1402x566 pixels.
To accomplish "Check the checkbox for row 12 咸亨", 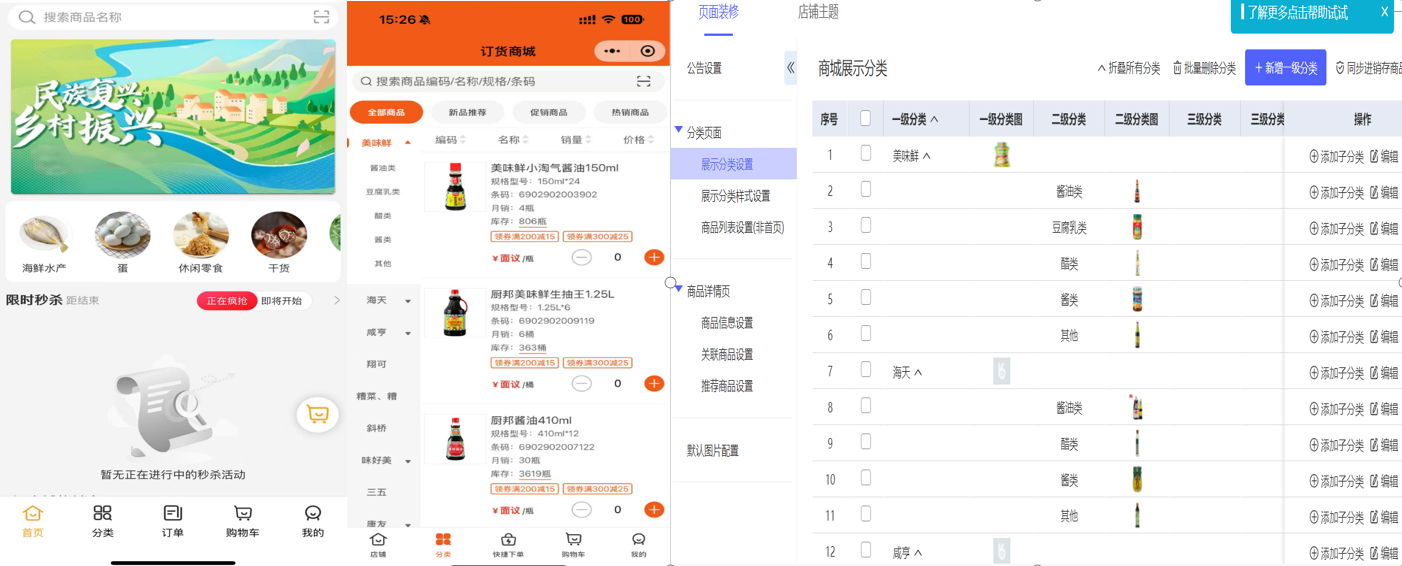I will [866, 551].
